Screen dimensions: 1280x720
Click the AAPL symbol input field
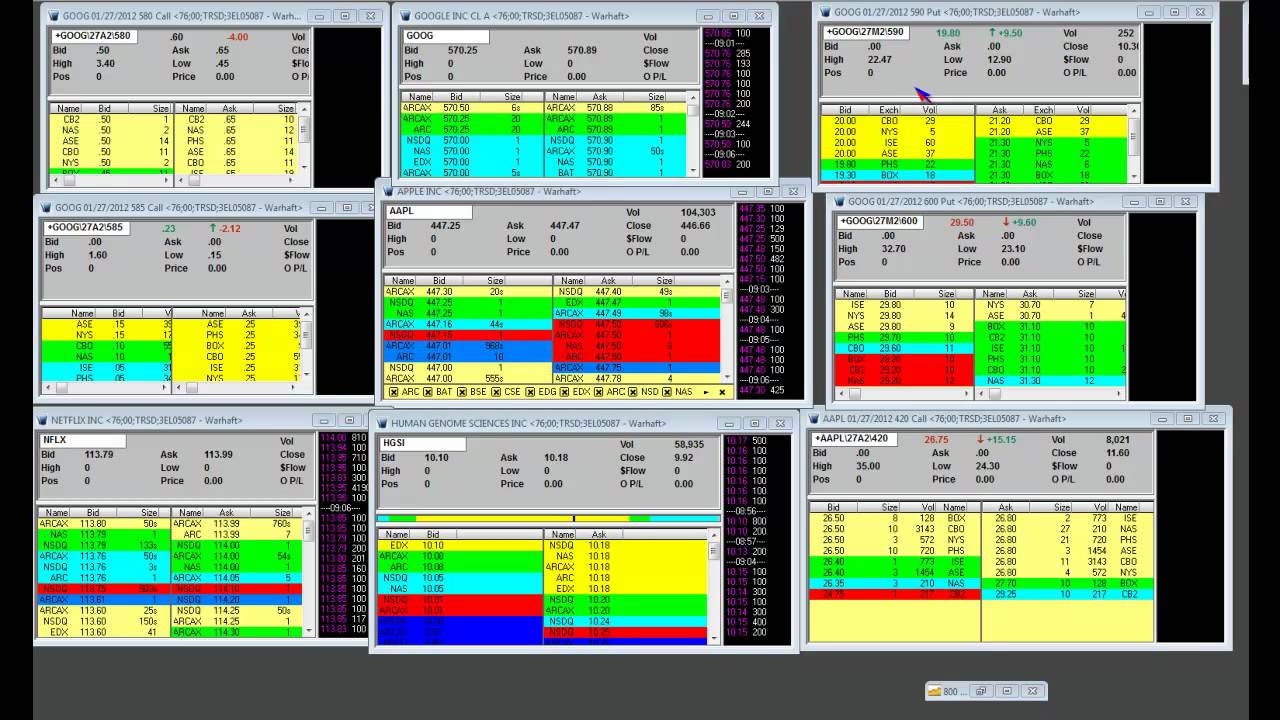pos(429,212)
